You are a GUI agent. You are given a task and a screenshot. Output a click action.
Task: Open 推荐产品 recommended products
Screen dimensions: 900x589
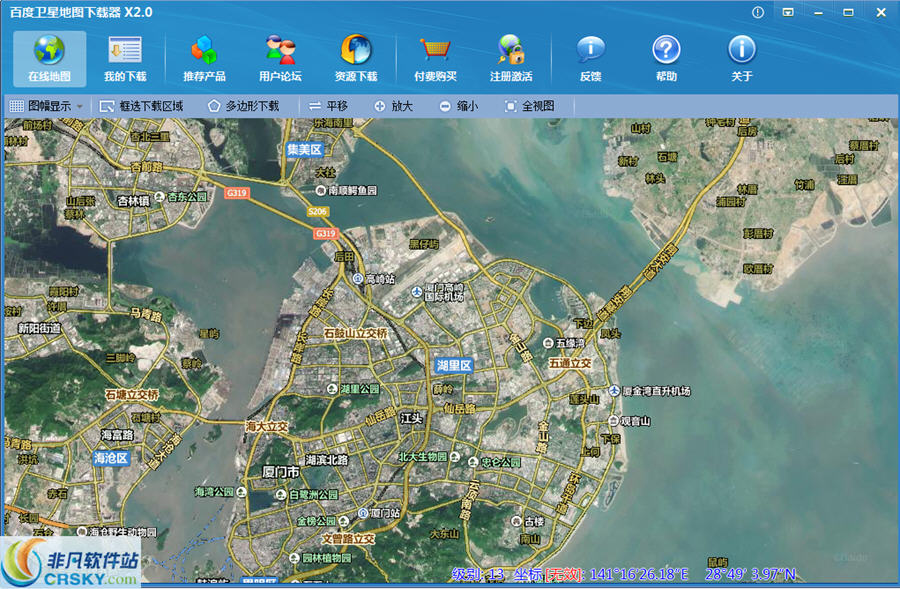click(204, 59)
